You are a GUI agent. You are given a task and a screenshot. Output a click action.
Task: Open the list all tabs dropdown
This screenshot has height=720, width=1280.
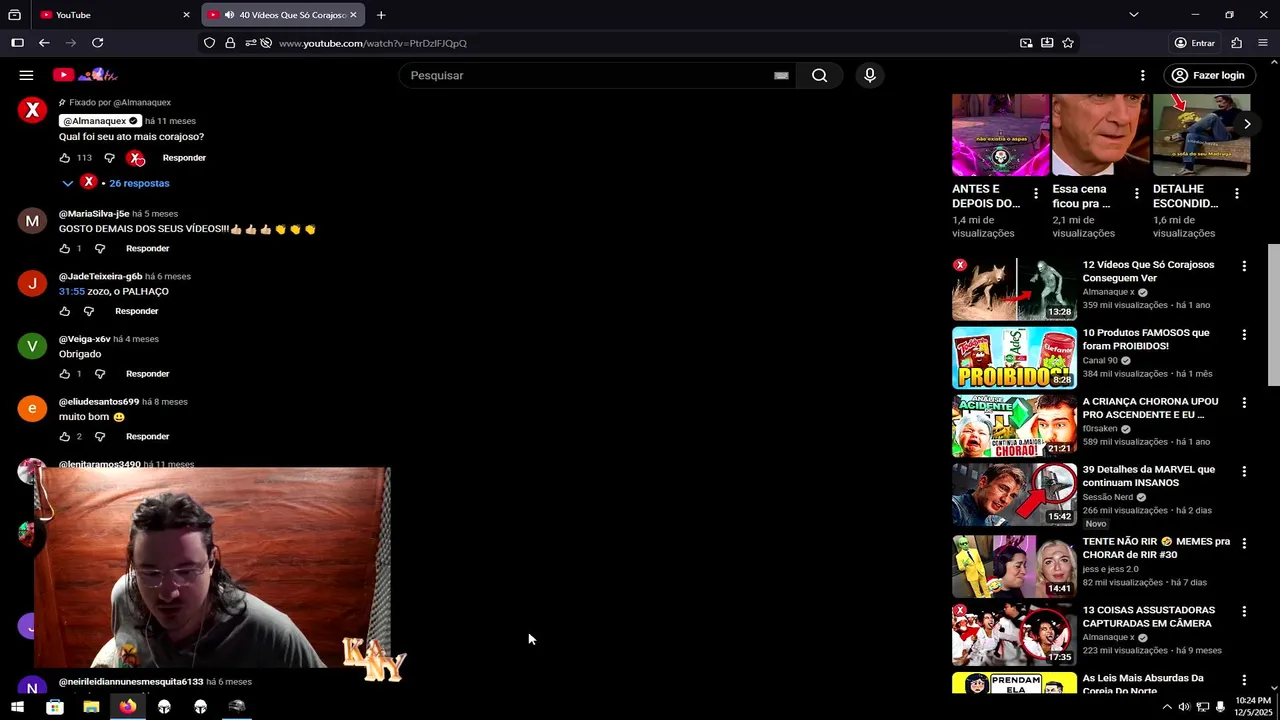pyautogui.click(x=1133, y=15)
